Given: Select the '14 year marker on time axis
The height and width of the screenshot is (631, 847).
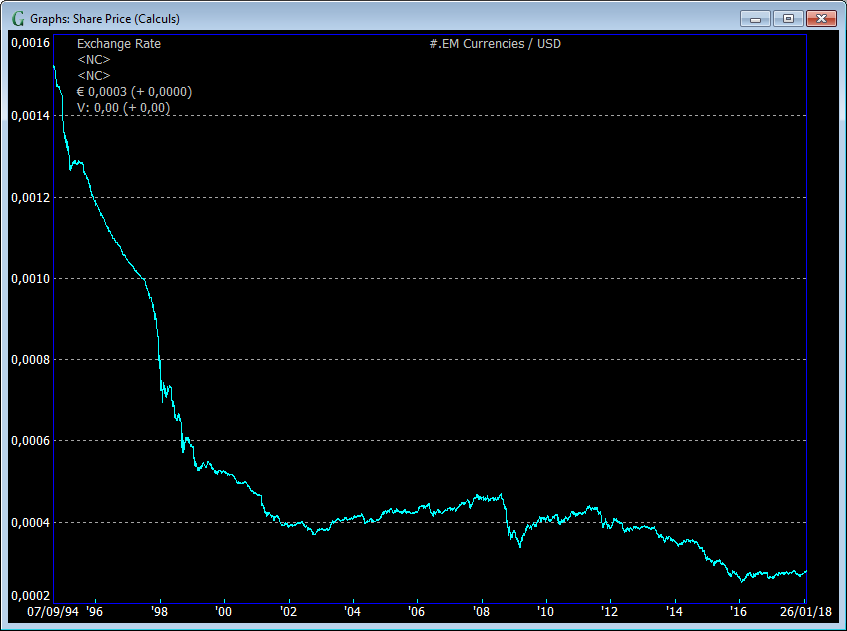Looking at the screenshot, I should (x=674, y=610).
